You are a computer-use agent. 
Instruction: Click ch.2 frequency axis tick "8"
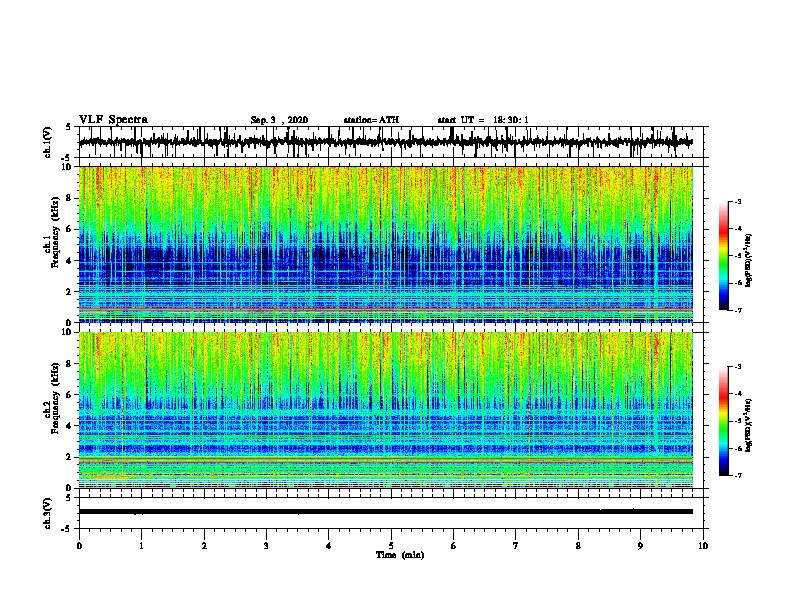point(70,364)
